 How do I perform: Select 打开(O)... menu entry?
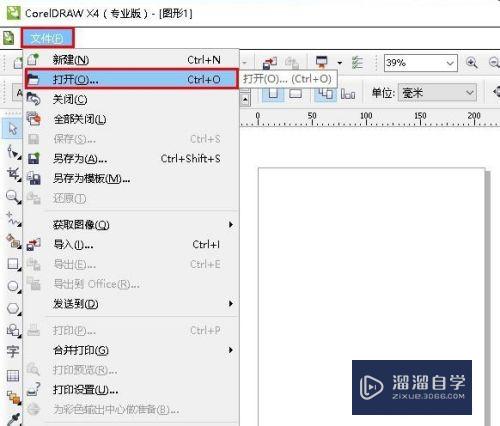click(x=131, y=79)
